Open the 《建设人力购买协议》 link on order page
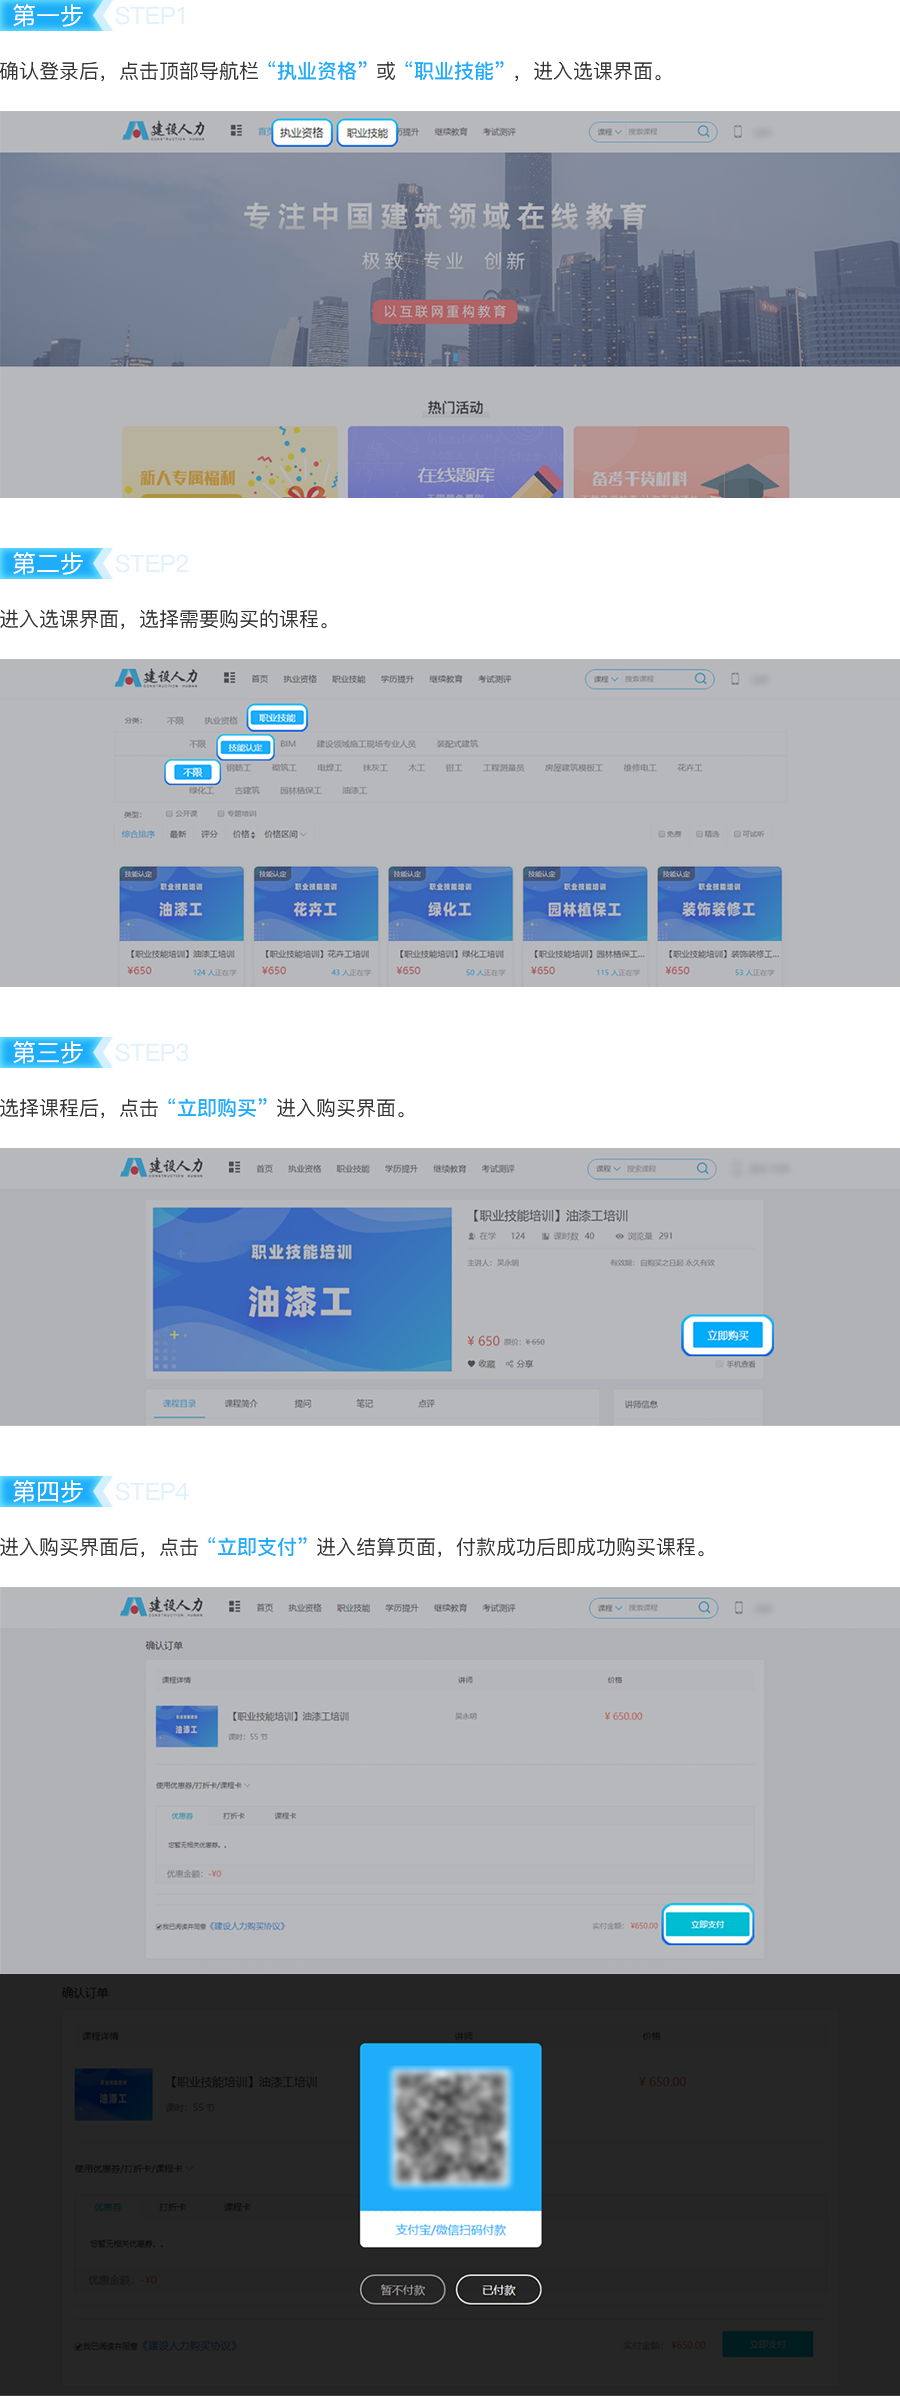Image resolution: width=900 pixels, height=2396 pixels. tap(247, 1926)
